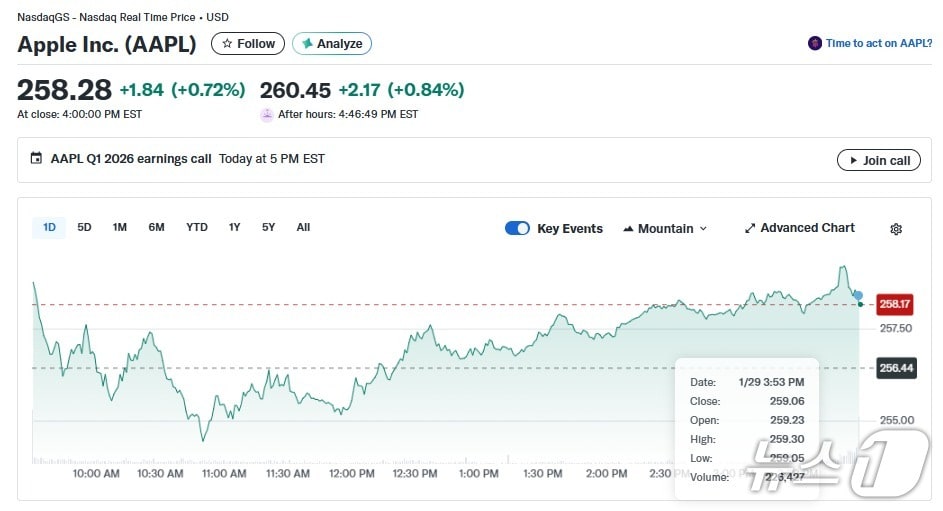This screenshot has width=943, height=511.
Task: Open chart settings gear icon
Action: [895, 229]
